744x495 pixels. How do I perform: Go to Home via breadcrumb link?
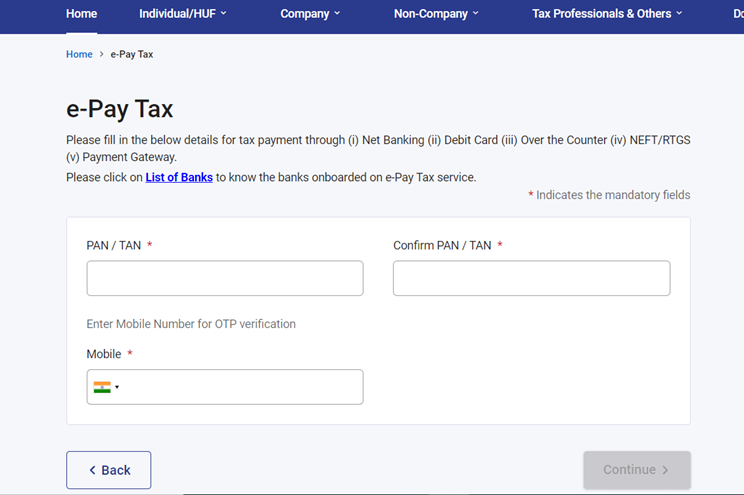click(79, 54)
